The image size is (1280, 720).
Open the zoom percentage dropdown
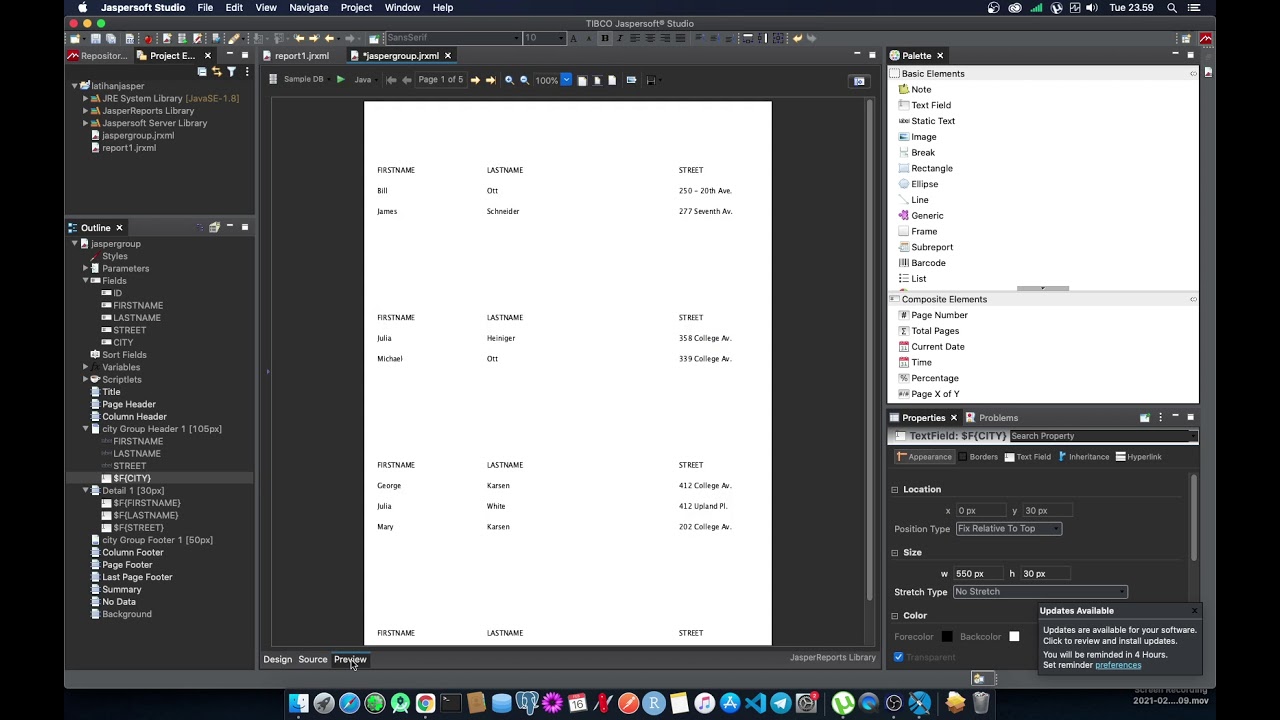coord(566,80)
